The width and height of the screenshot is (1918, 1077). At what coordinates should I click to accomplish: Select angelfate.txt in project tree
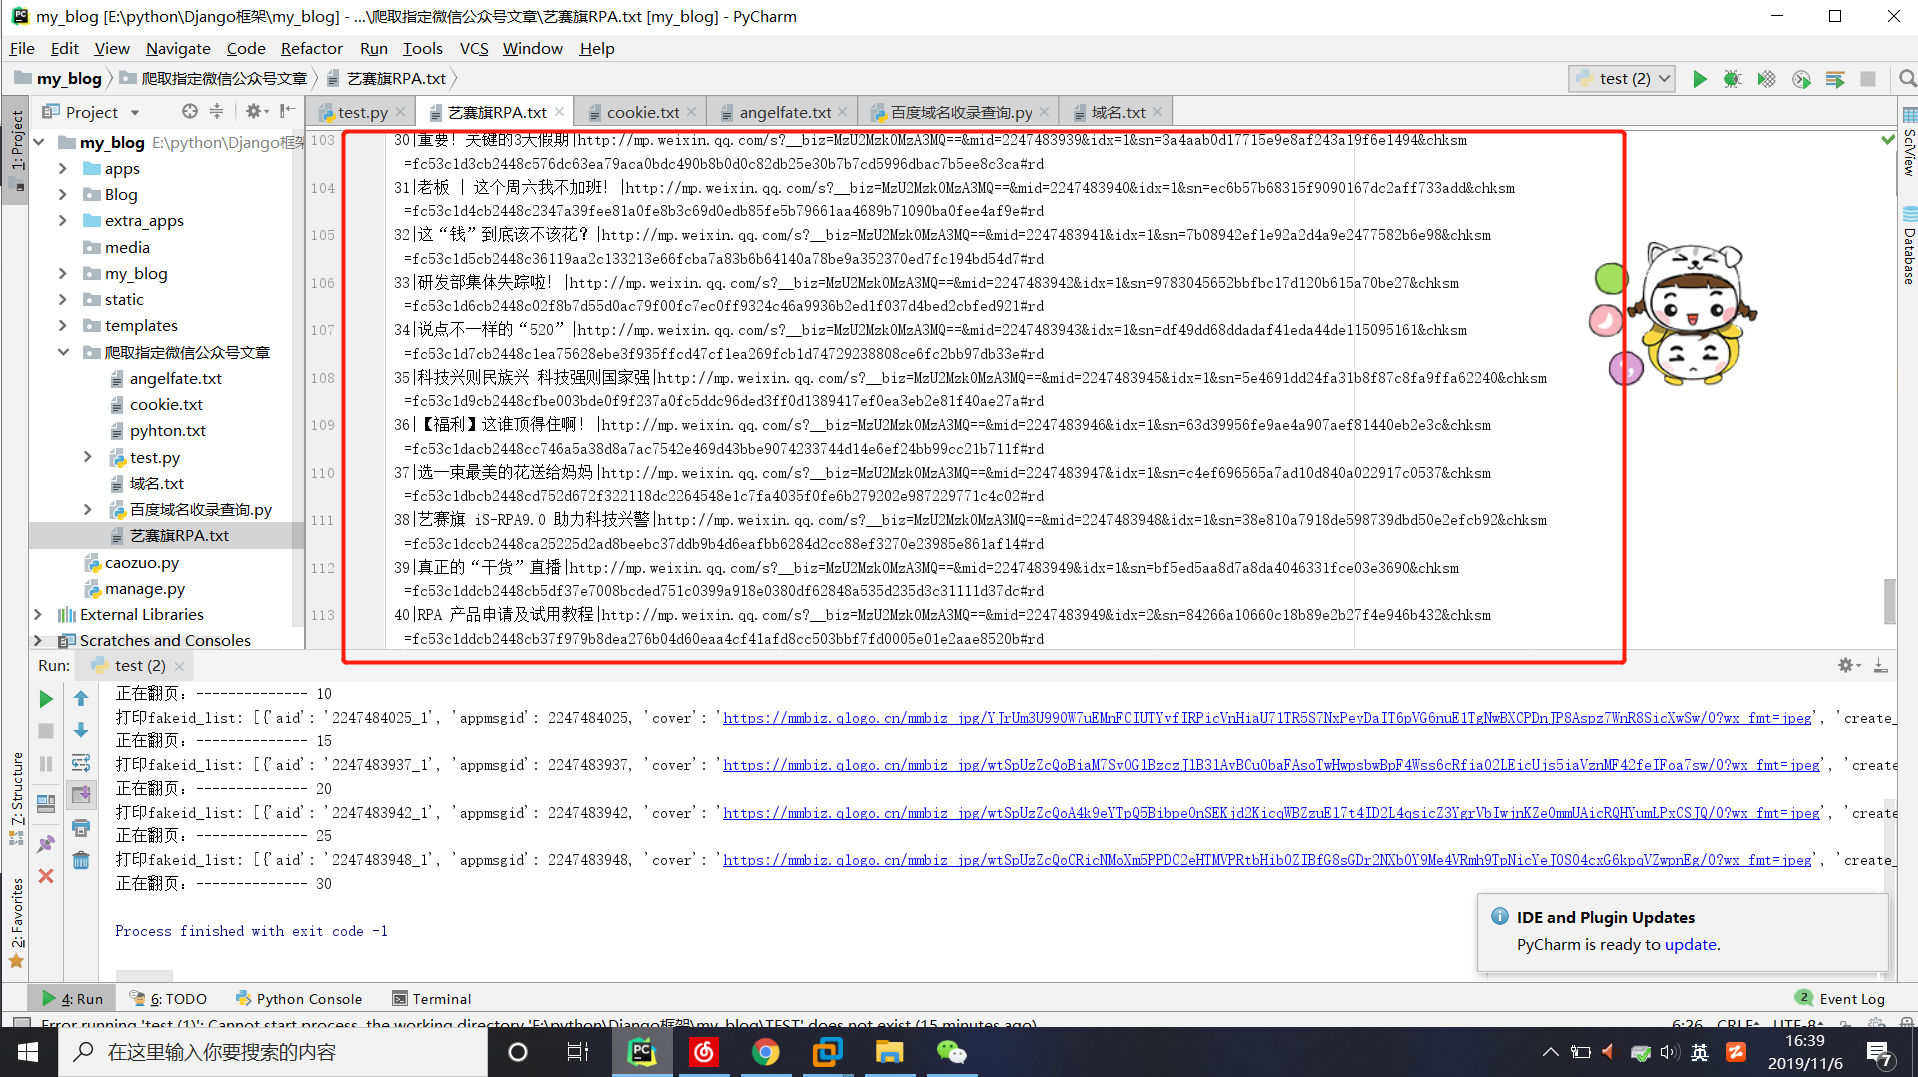pos(175,378)
